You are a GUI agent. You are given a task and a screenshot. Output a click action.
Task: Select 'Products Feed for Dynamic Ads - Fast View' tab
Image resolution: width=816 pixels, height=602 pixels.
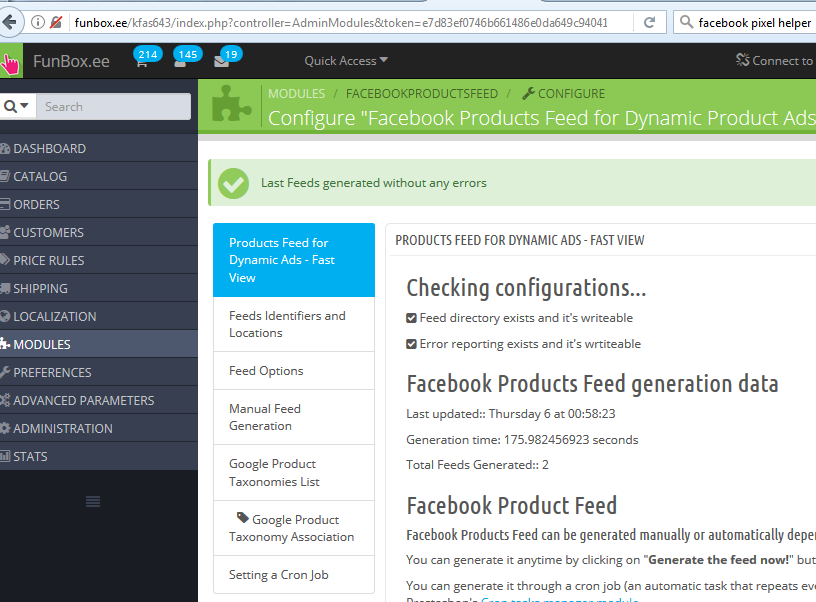pyautogui.click(x=294, y=260)
